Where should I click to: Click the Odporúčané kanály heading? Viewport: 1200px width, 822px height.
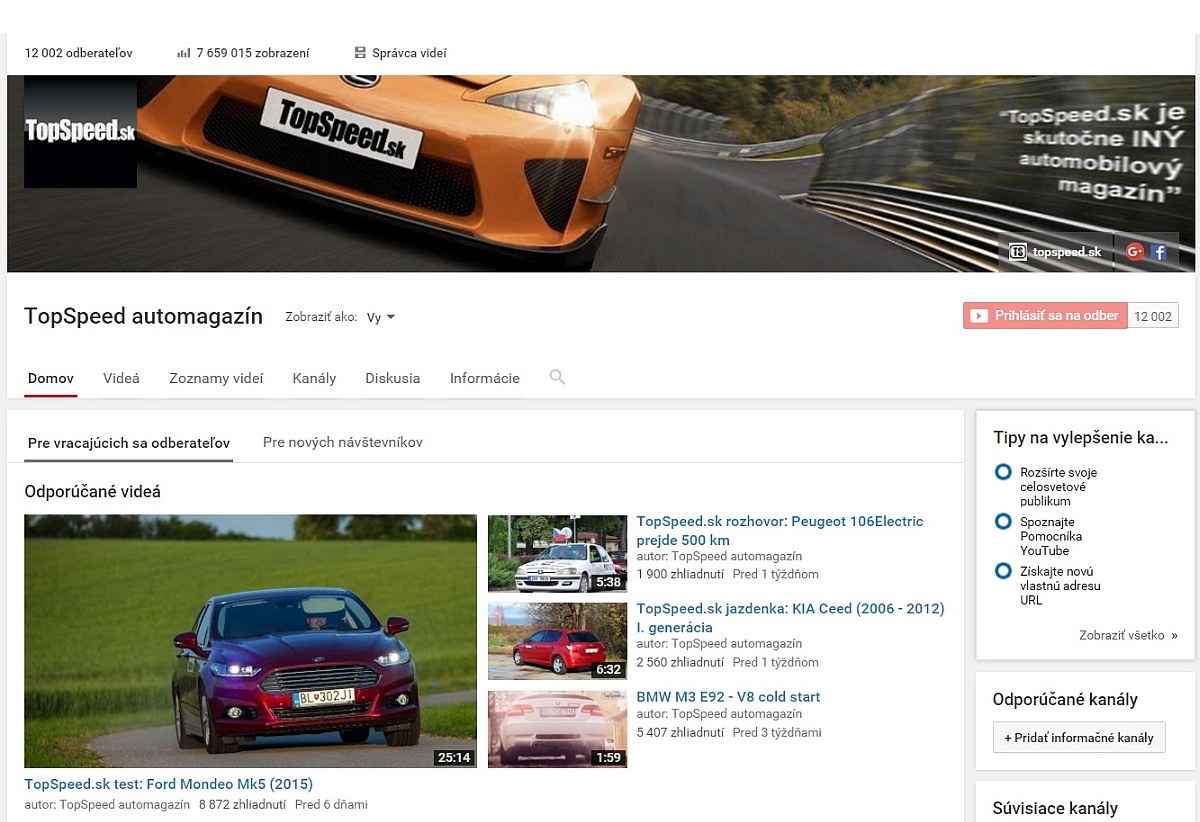point(1065,700)
